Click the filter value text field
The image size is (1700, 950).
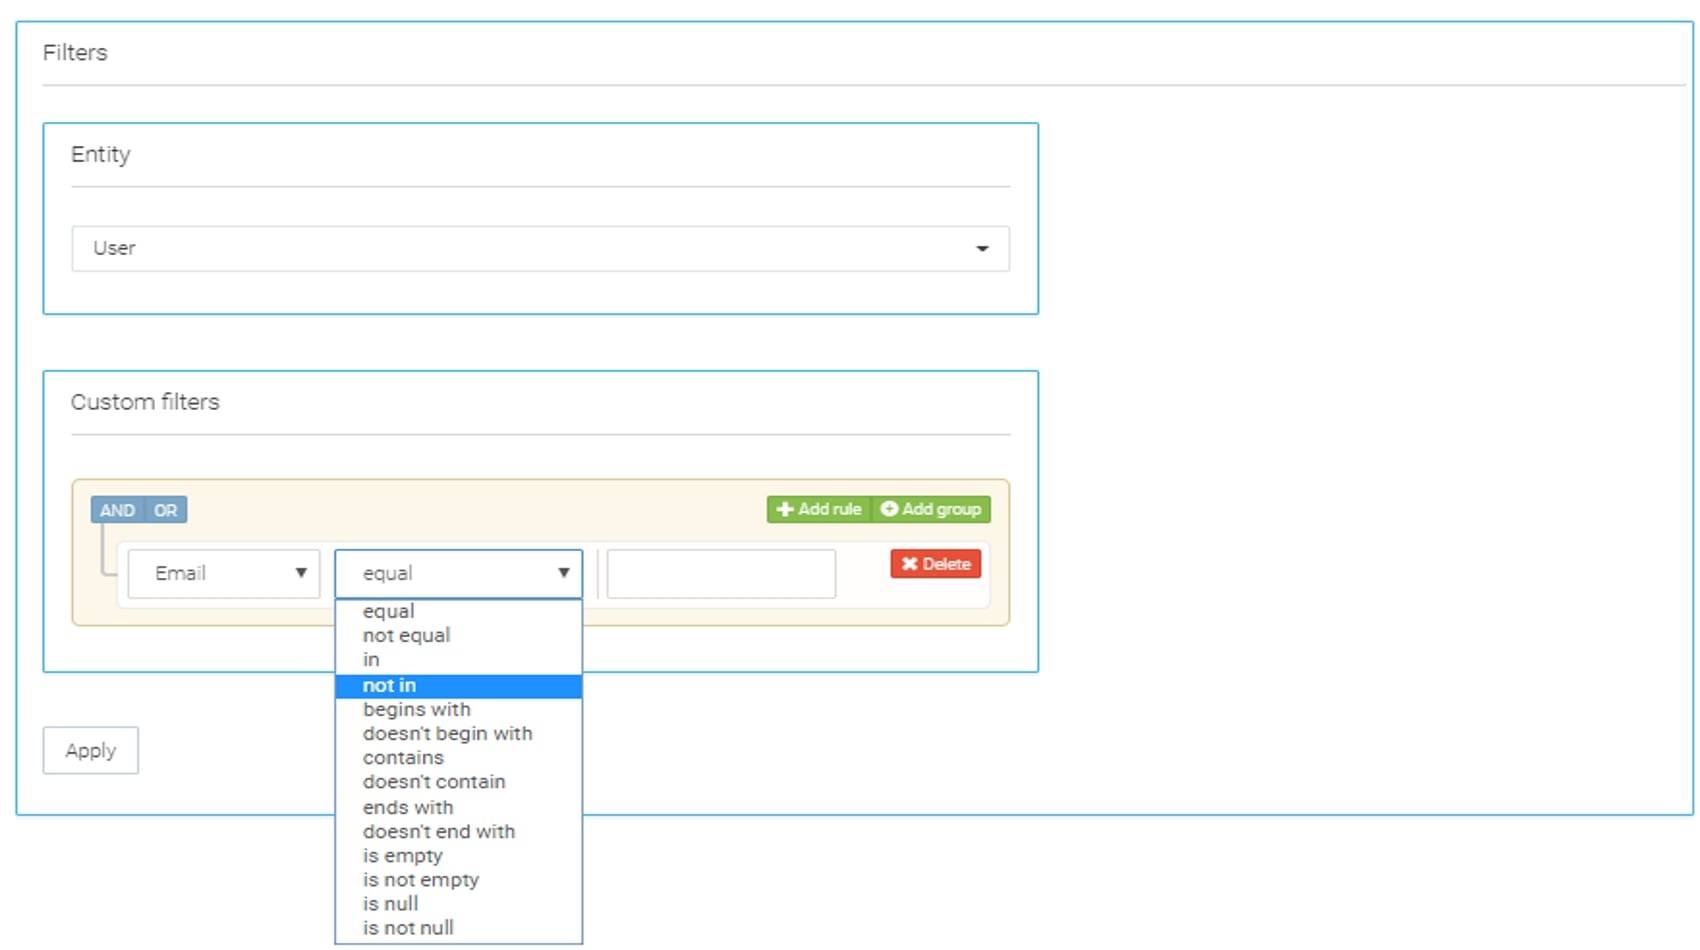(721, 574)
